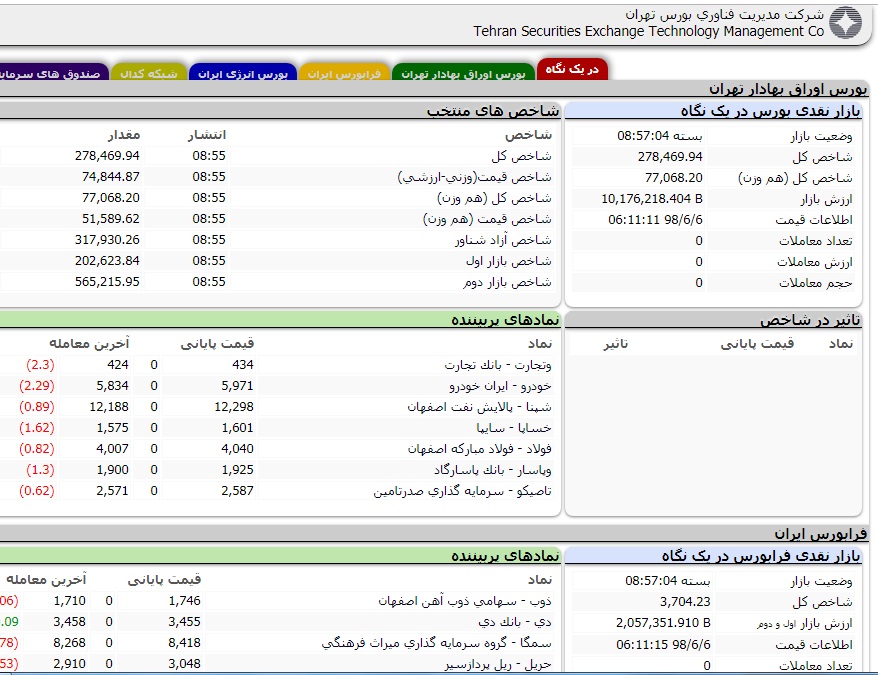
Task: Click the closing price '12,298'
Action: click(x=234, y=407)
